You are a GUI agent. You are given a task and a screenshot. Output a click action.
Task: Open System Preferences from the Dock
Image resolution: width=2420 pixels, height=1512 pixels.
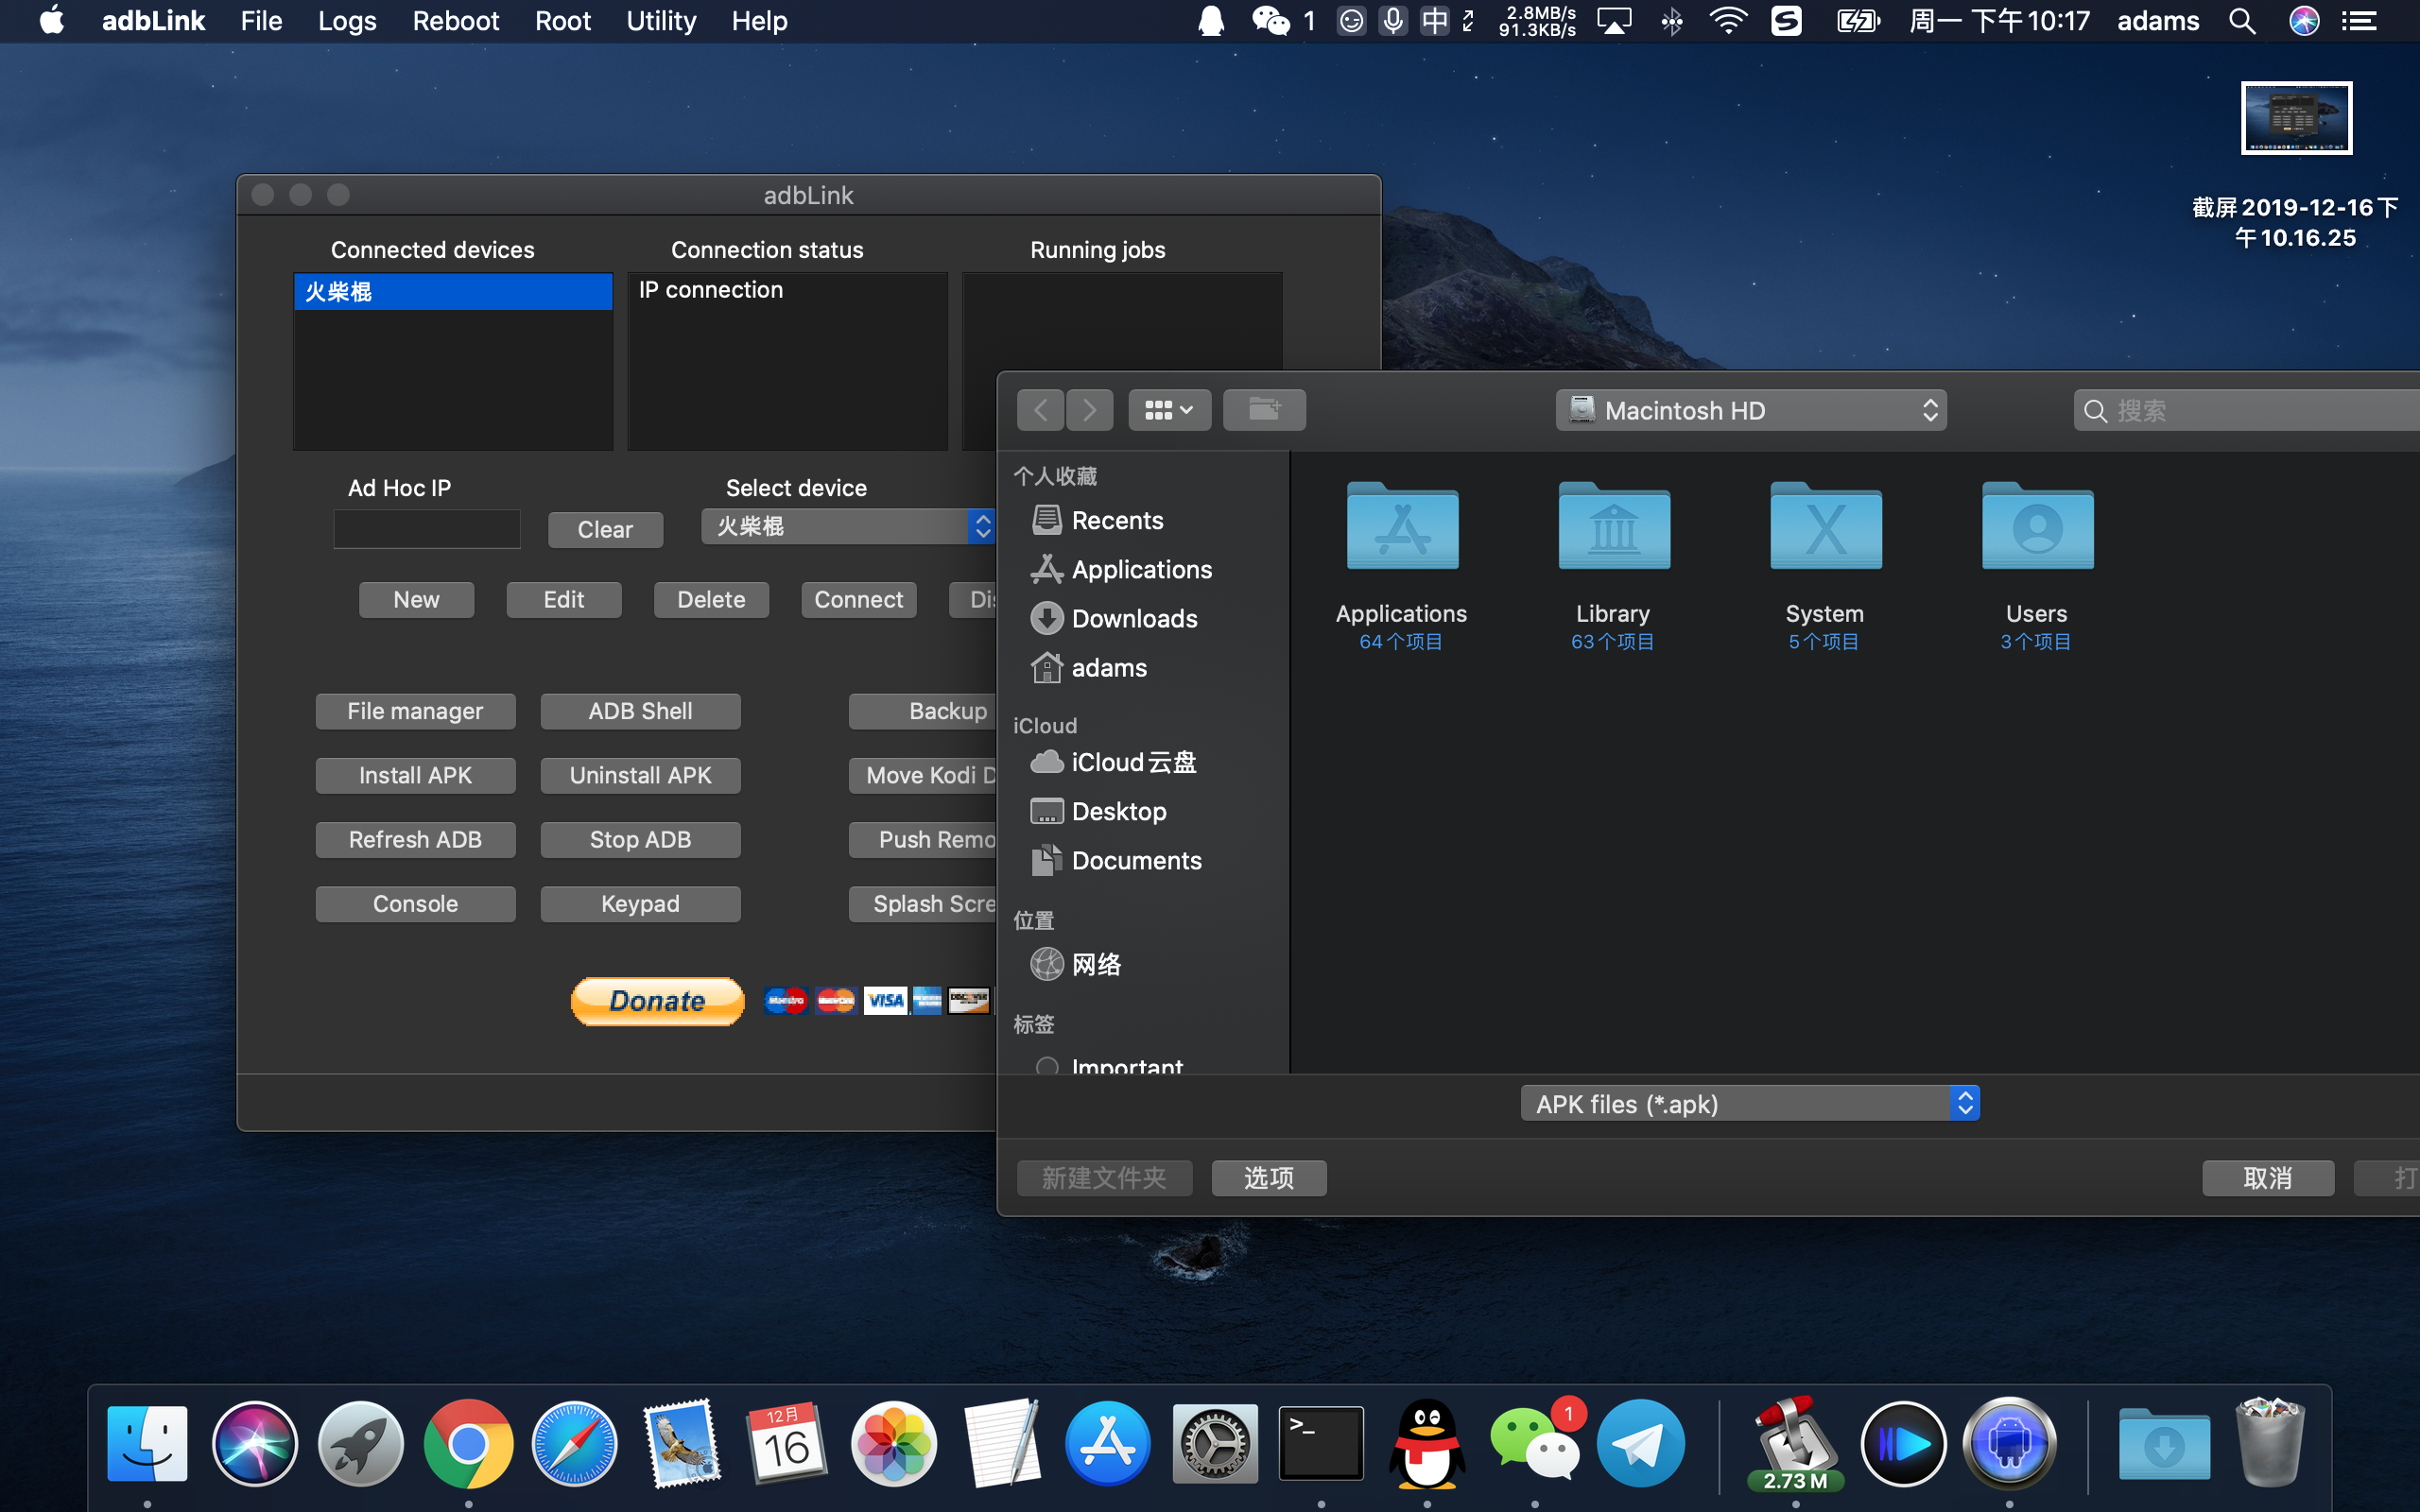(1214, 1444)
